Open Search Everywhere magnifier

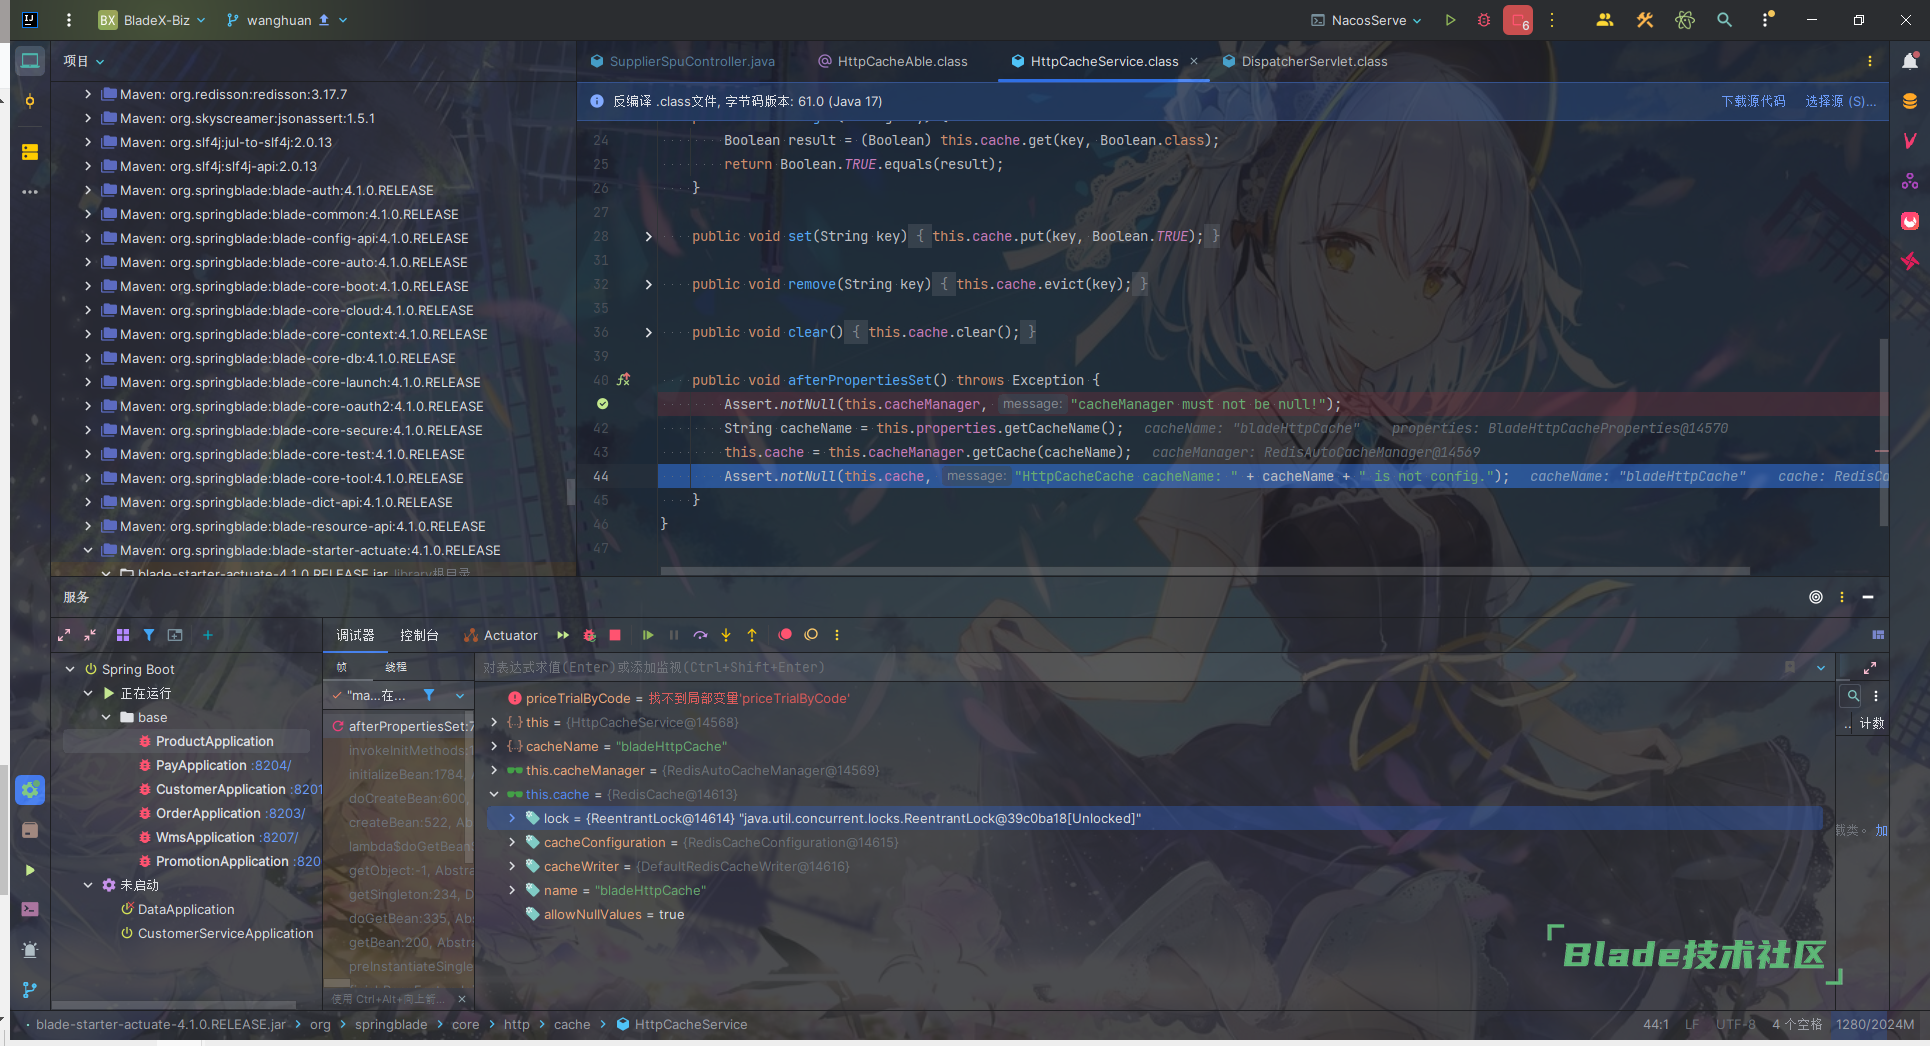point(1725,20)
